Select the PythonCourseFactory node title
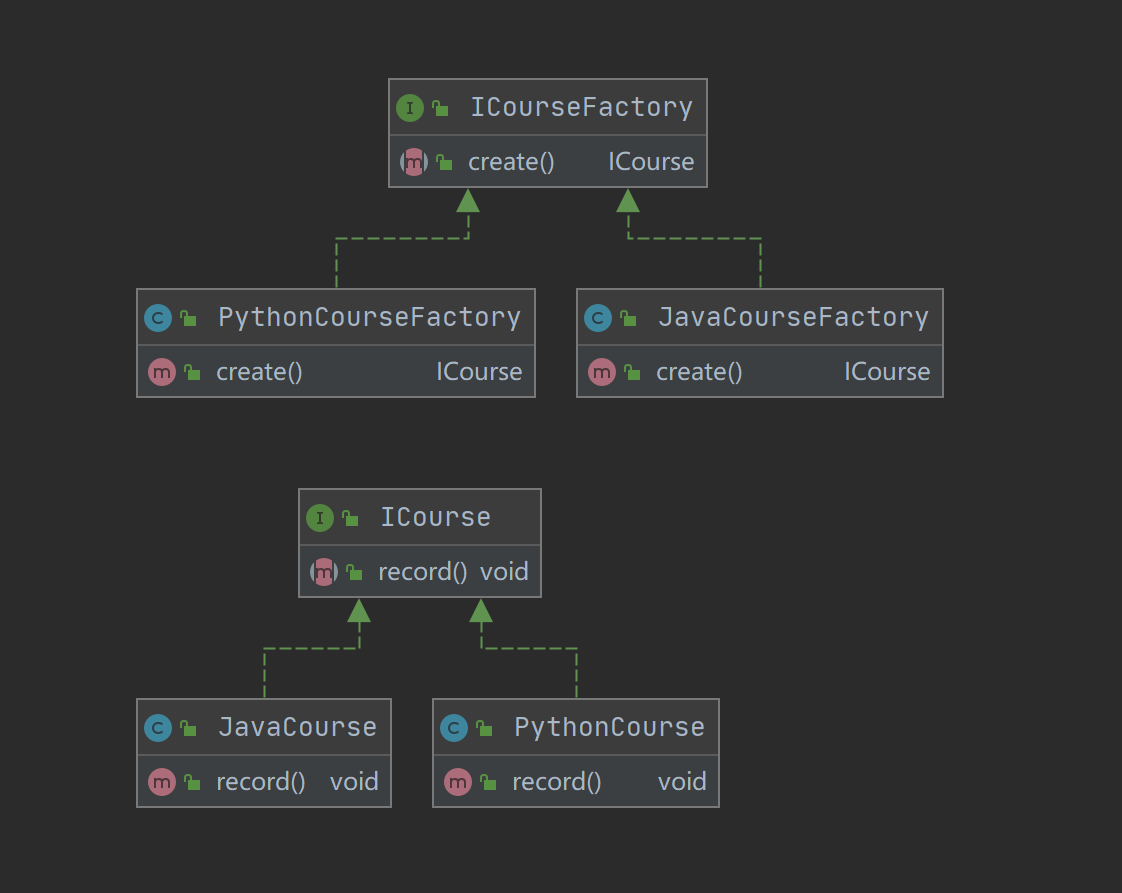The width and height of the screenshot is (1122, 893). click(369, 318)
